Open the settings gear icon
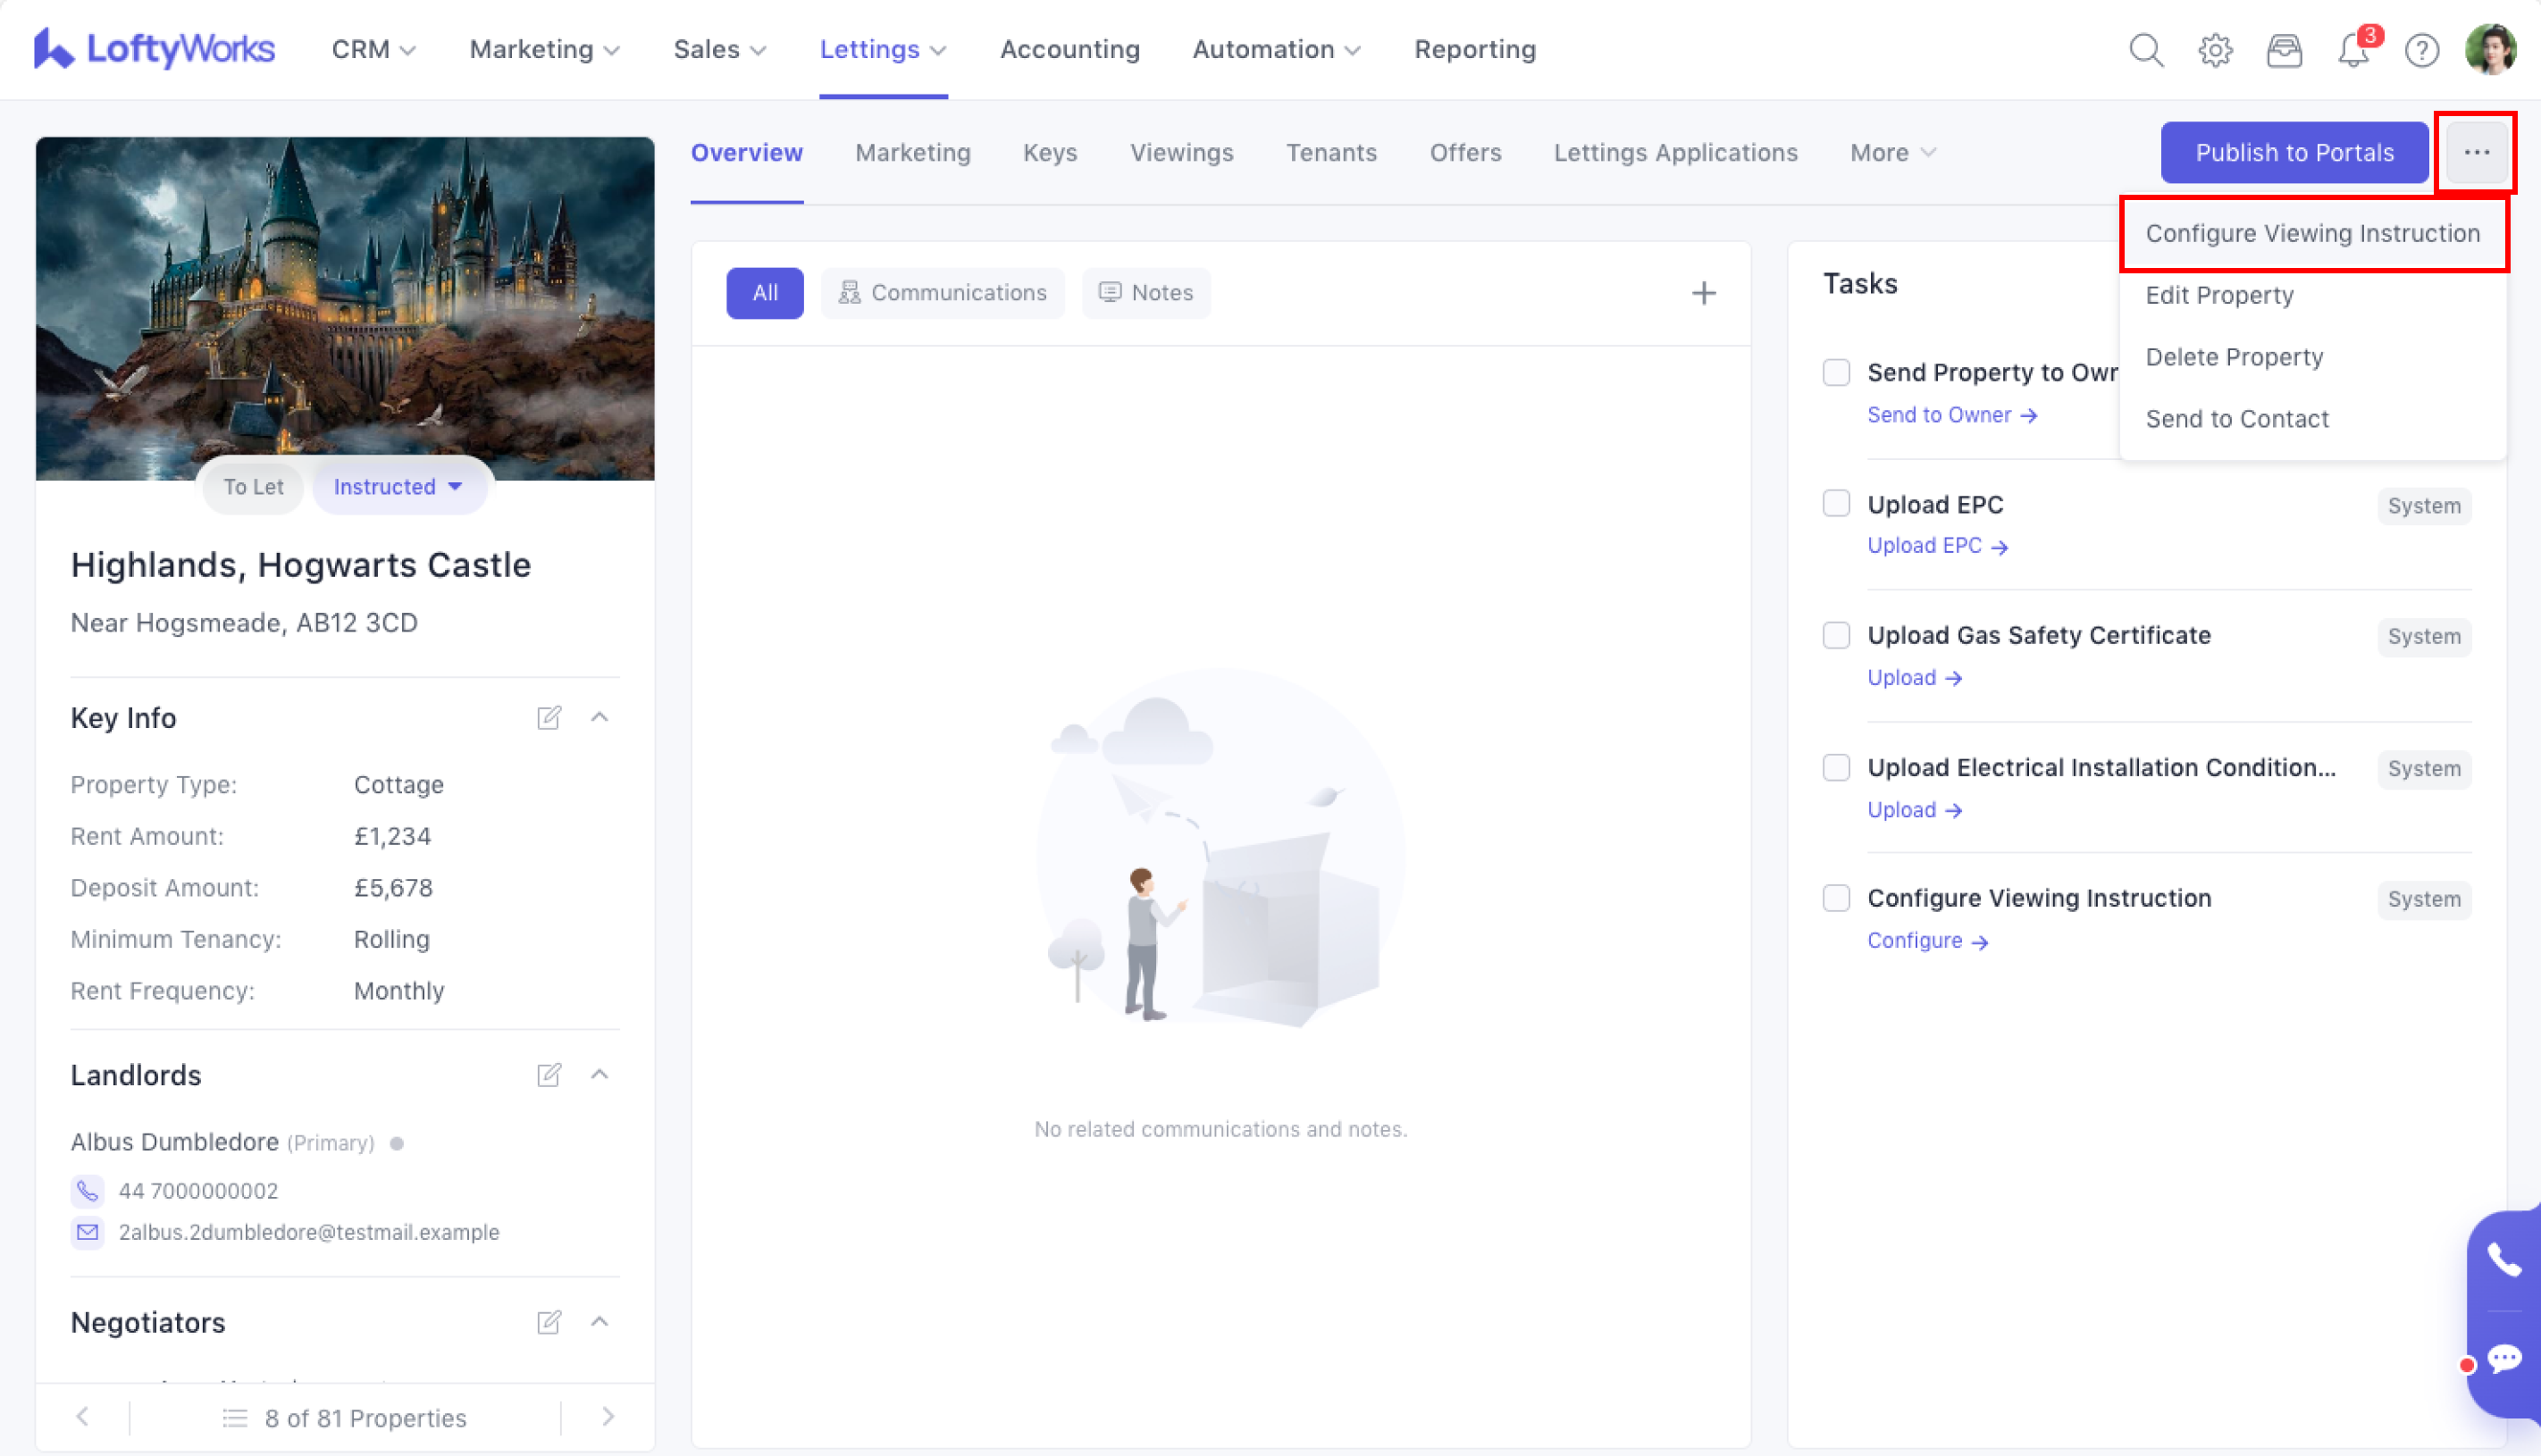This screenshot has width=2541, height=1456. [x=2215, y=50]
